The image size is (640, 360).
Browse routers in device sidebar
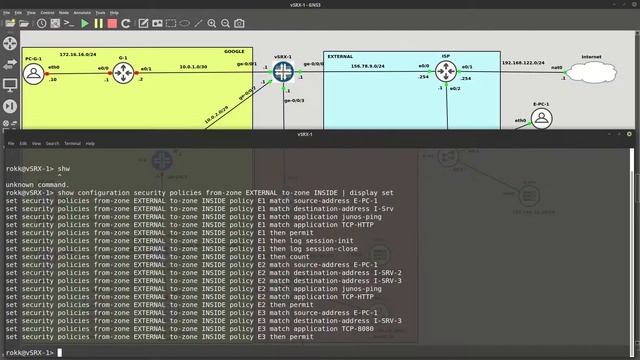[10, 43]
